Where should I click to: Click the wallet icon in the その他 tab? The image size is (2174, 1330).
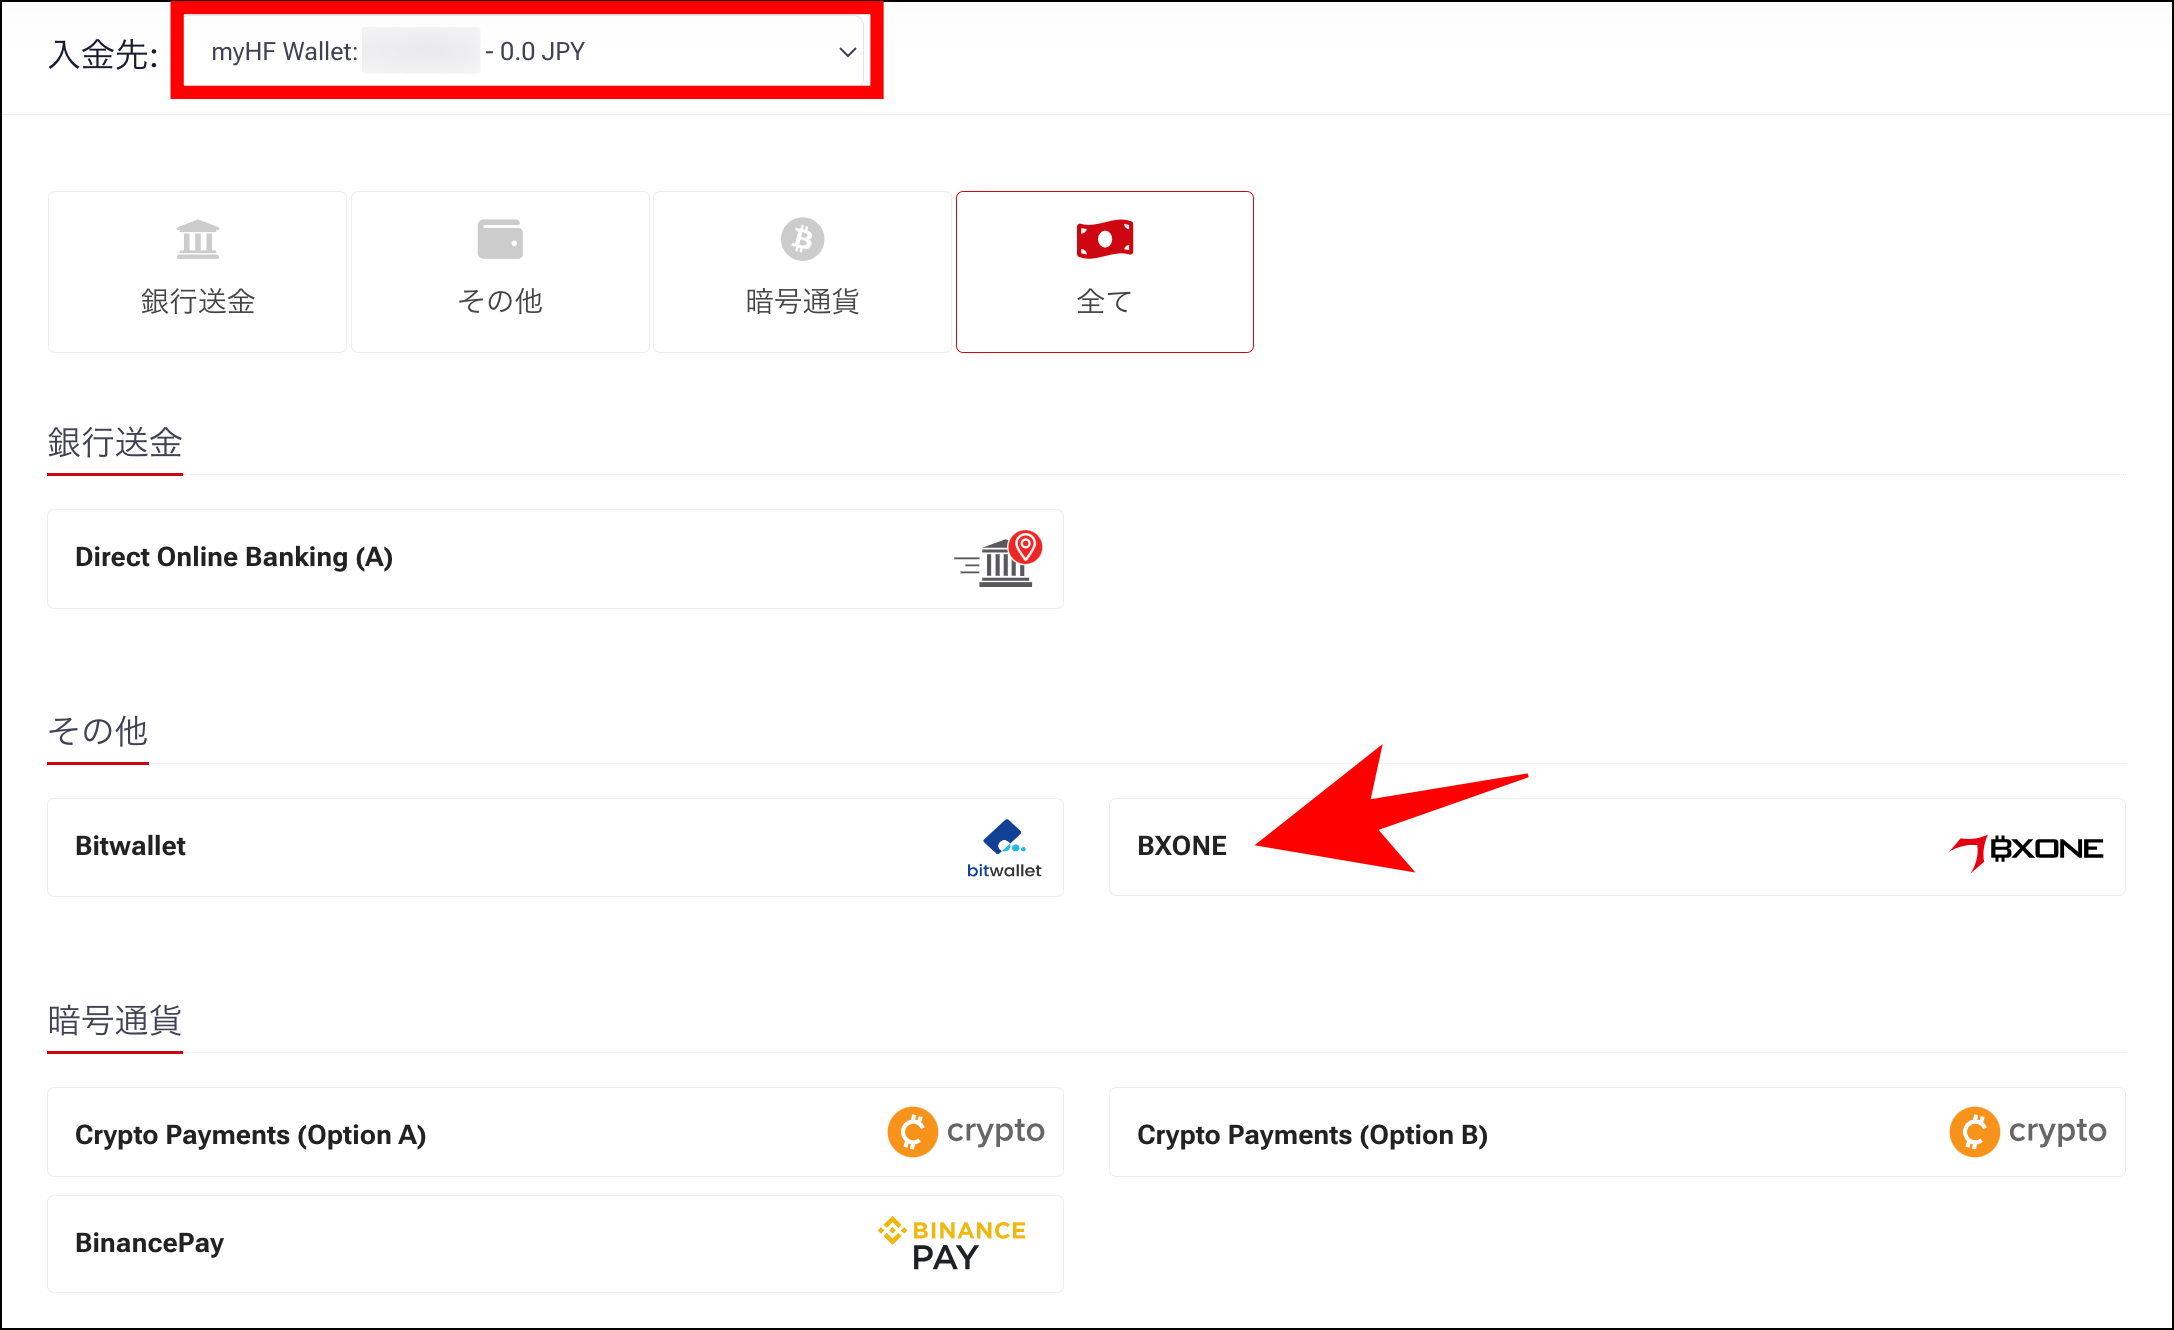500,239
